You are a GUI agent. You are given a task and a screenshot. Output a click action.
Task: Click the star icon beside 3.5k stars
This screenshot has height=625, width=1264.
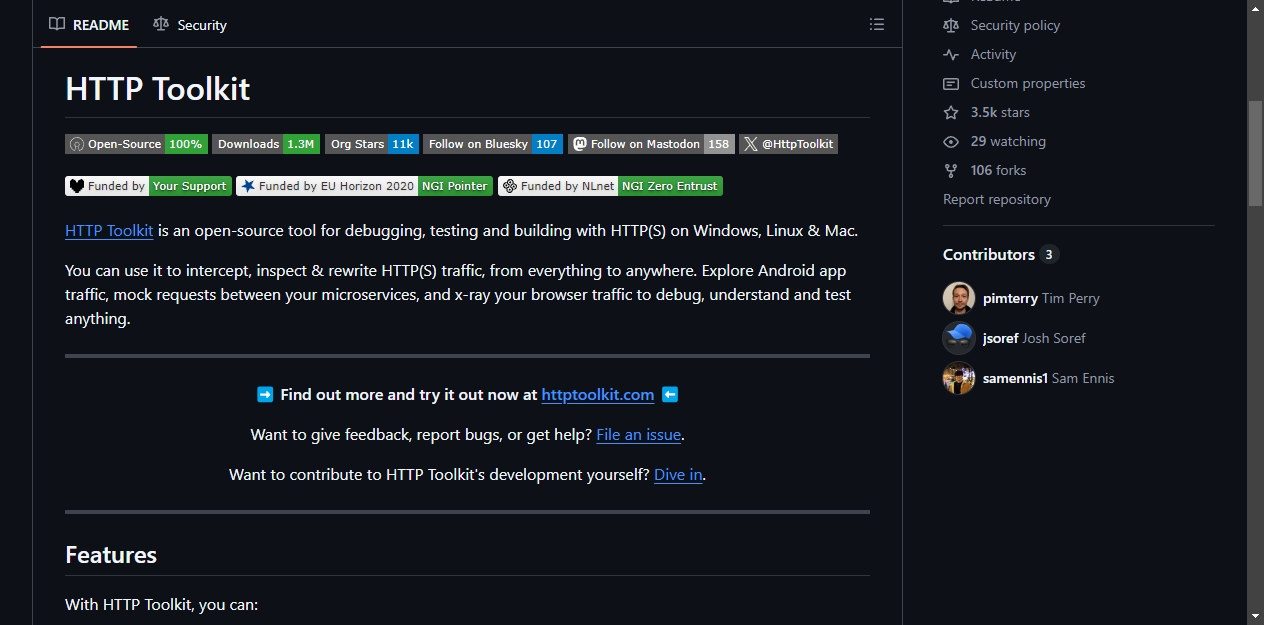[x=951, y=112]
